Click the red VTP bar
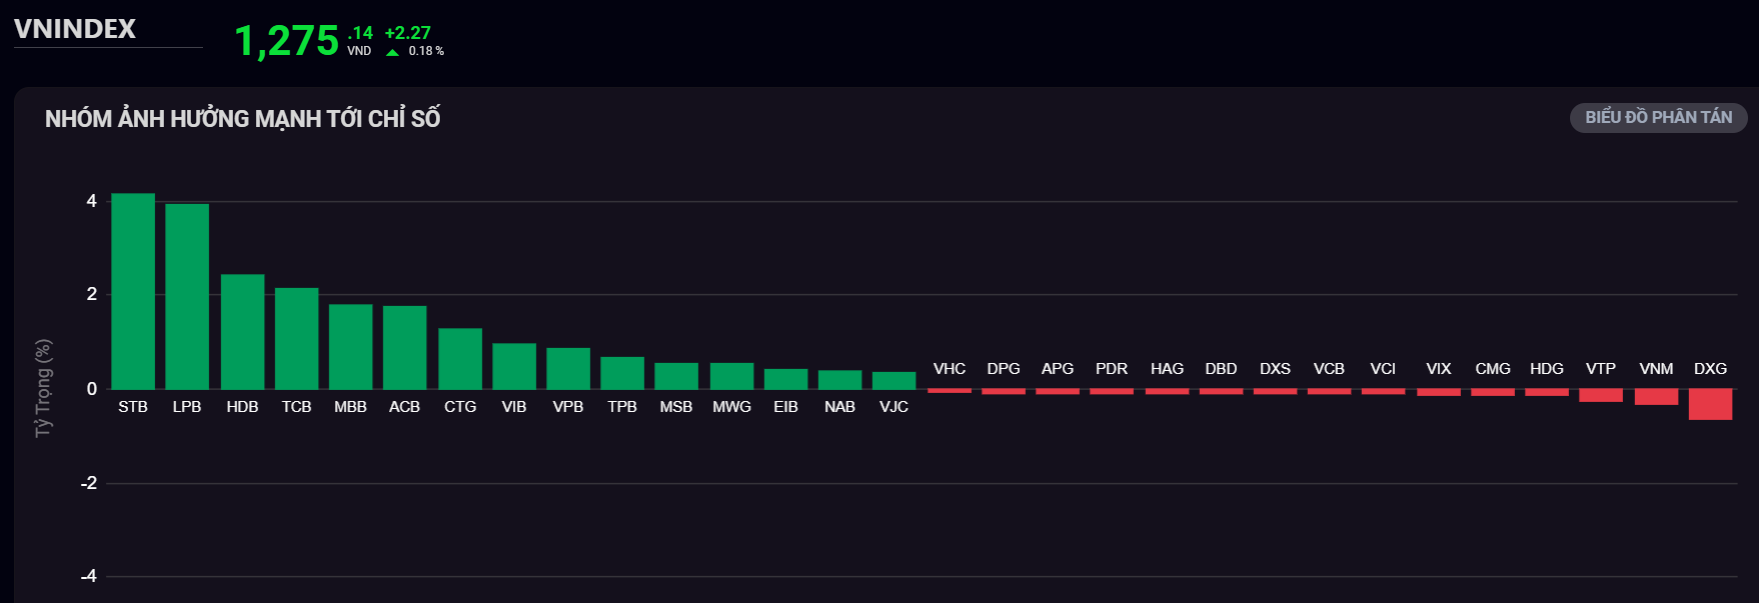The height and width of the screenshot is (603, 1759). tap(1601, 395)
